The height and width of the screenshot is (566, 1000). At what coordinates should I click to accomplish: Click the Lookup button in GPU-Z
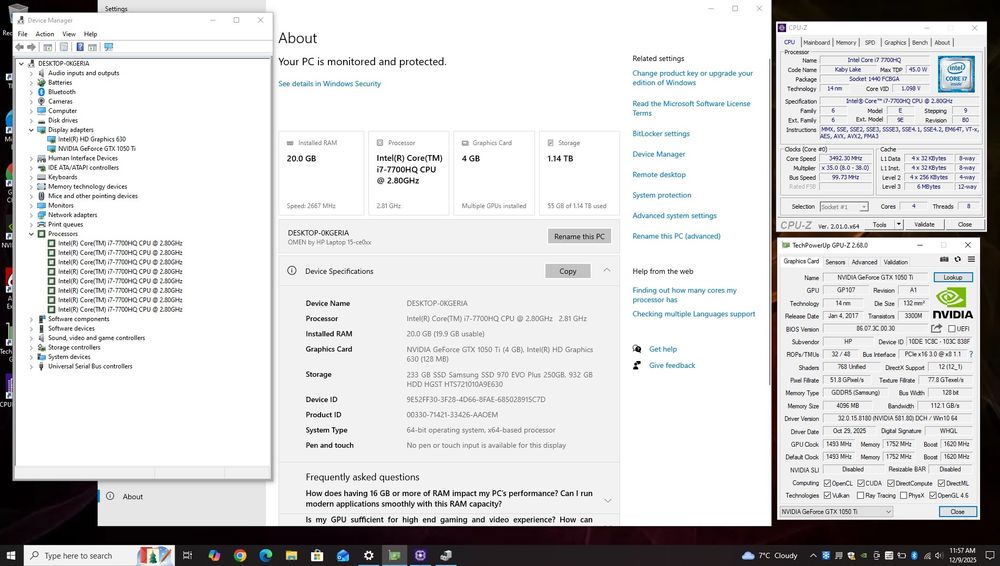pyautogui.click(x=953, y=278)
